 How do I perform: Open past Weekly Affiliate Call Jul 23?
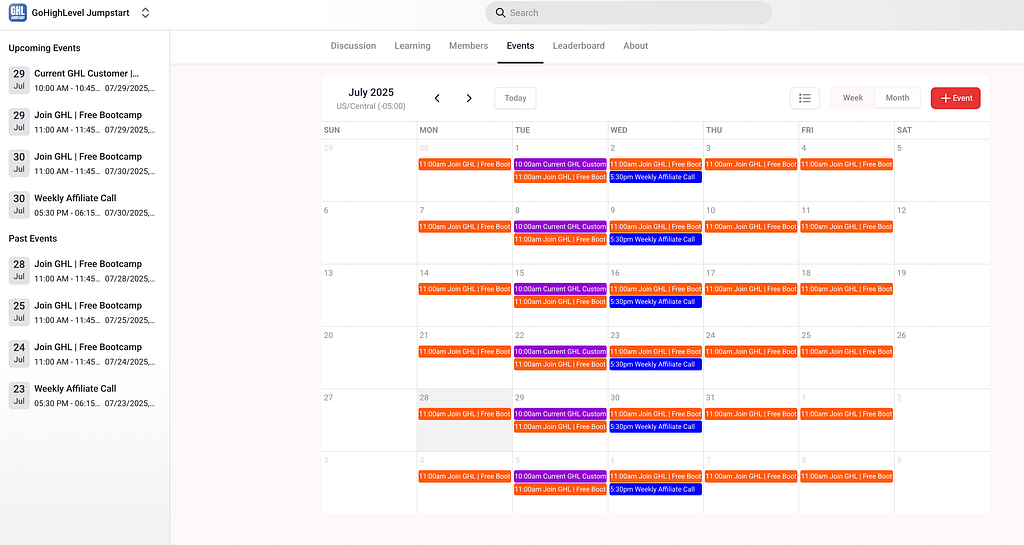coord(82,396)
